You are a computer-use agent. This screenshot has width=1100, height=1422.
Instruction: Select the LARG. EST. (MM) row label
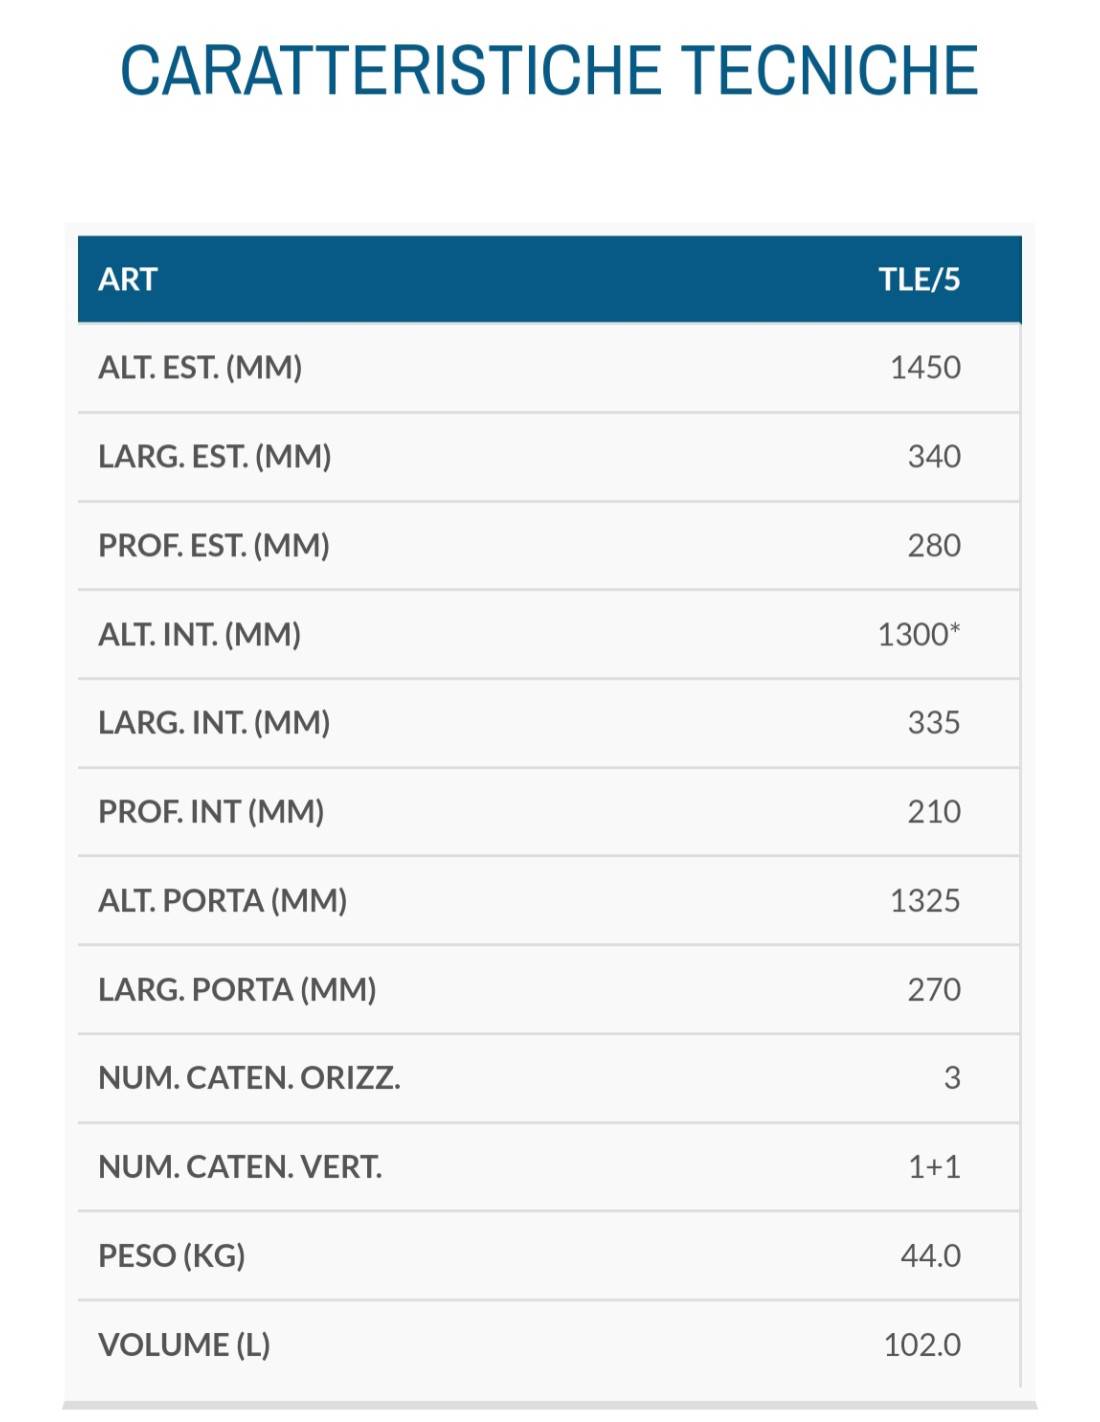[x=214, y=457]
